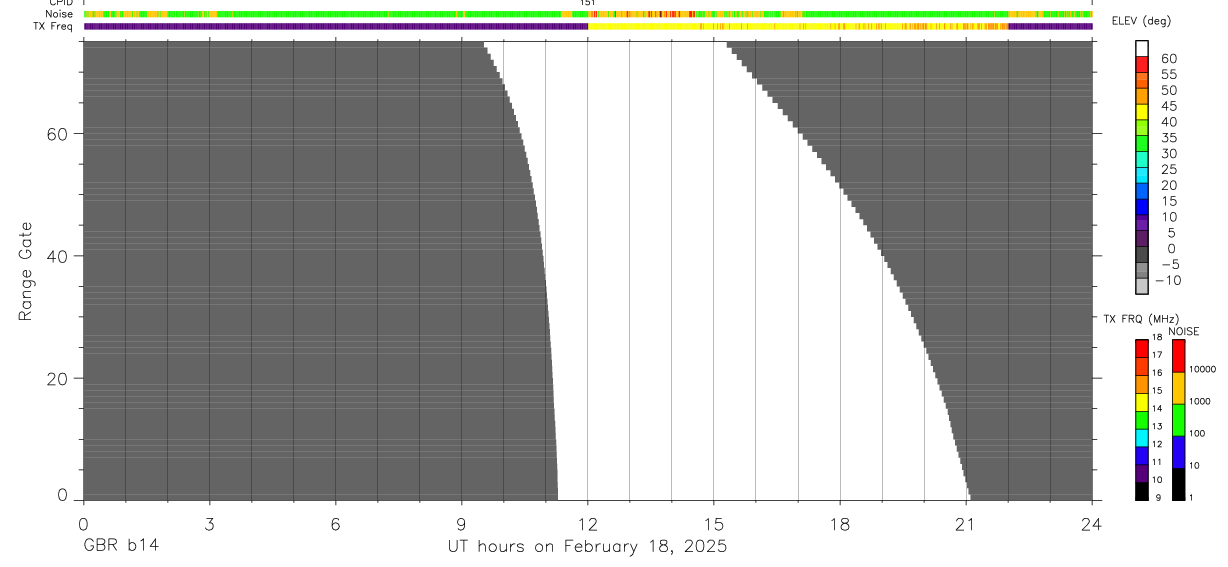The height and width of the screenshot is (567, 1228).
Task: Select the cyan 12-13 MHz TX FRQ swatch
Action: pos(1142,438)
